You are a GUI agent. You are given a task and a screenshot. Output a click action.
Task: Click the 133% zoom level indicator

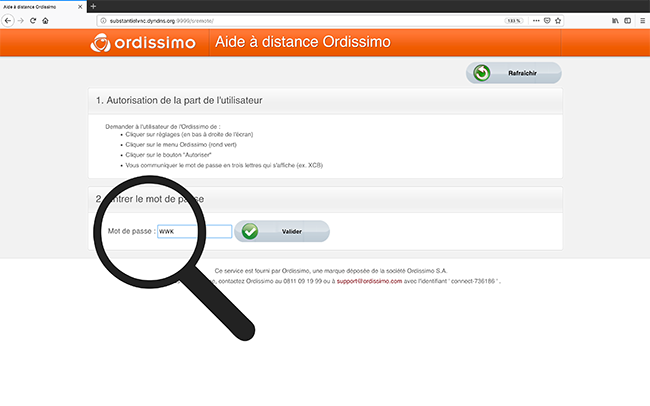point(514,21)
